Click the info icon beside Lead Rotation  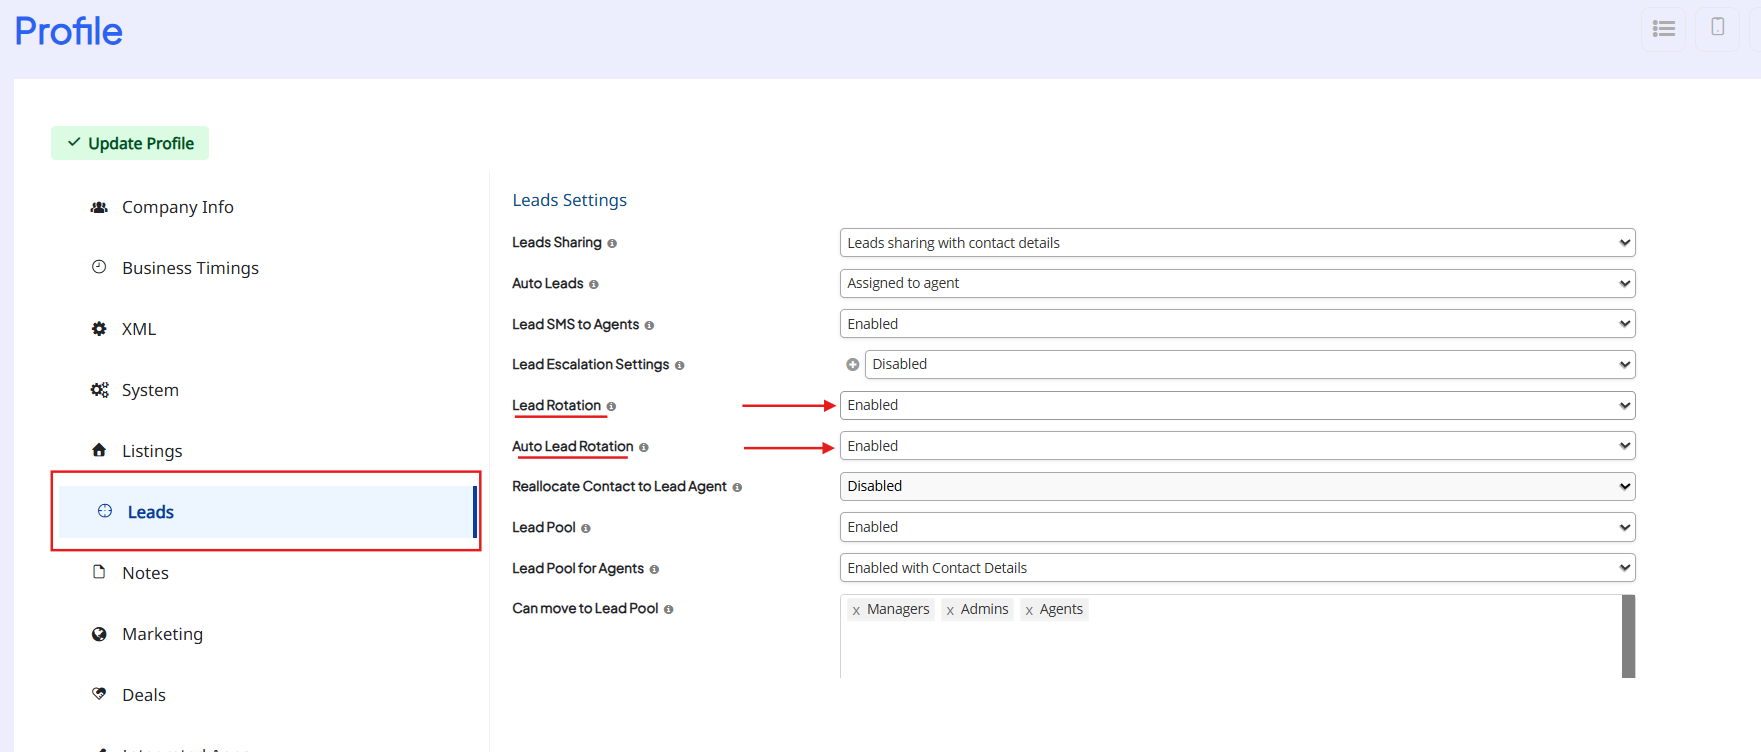pyautogui.click(x=611, y=407)
